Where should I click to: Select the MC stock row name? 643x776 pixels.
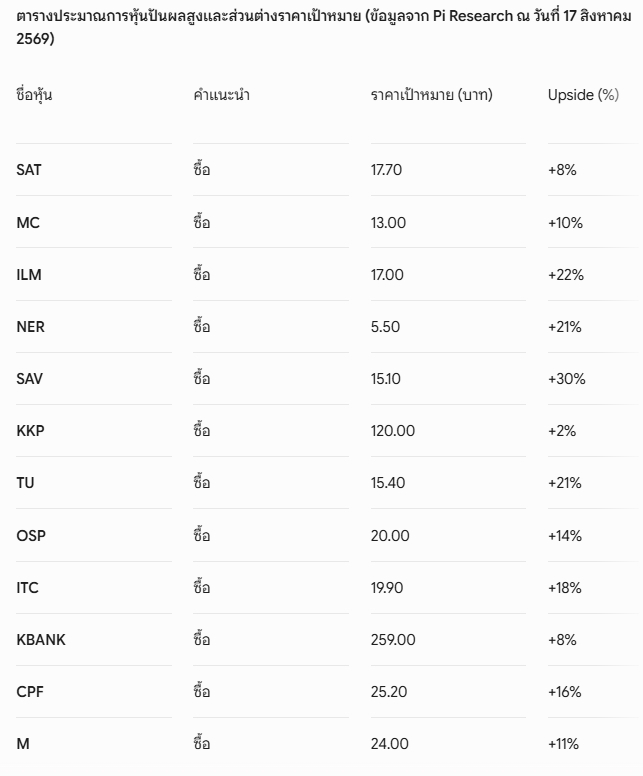(28, 223)
